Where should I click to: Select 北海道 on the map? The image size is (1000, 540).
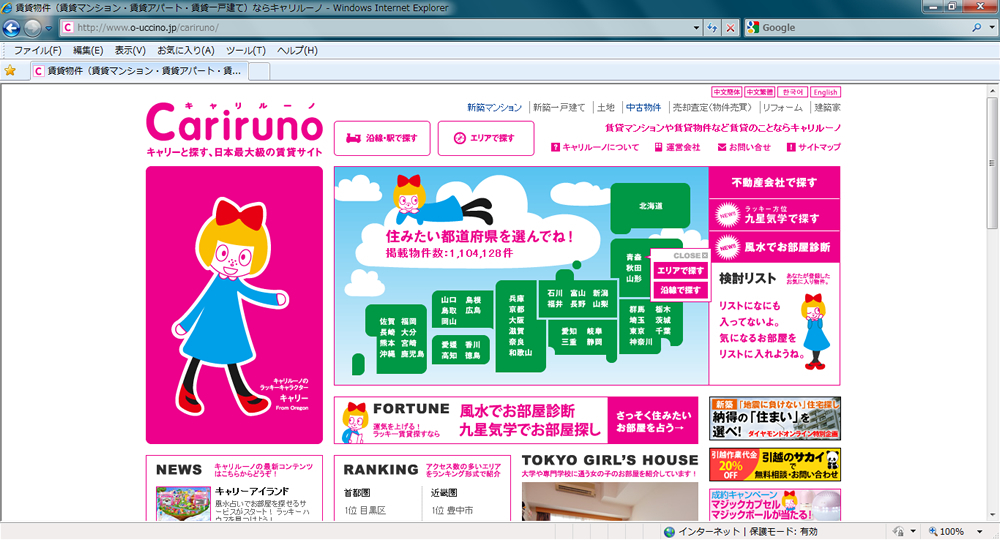pyautogui.click(x=651, y=207)
